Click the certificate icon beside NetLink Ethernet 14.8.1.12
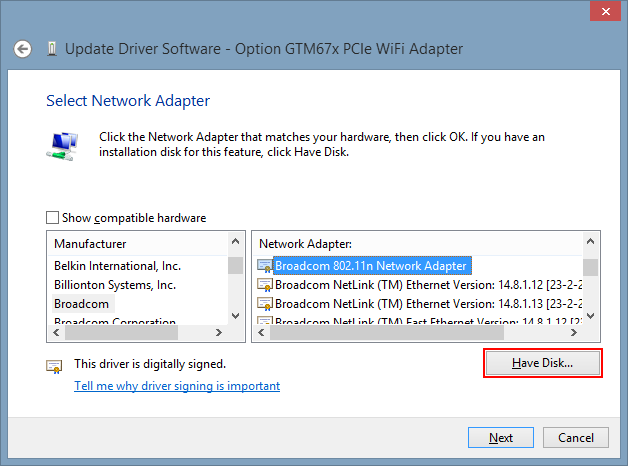The width and height of the screenshot is (628, 466). (265, 285)
